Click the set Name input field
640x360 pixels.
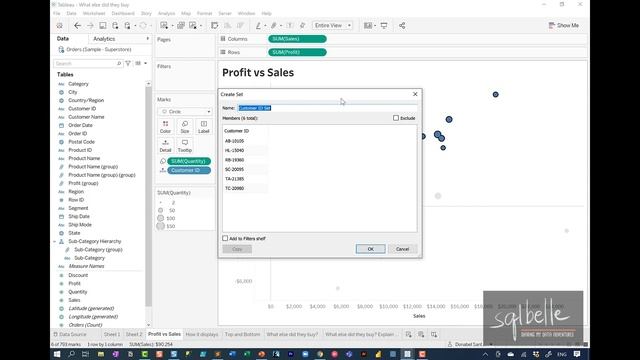tap(327, 108)
